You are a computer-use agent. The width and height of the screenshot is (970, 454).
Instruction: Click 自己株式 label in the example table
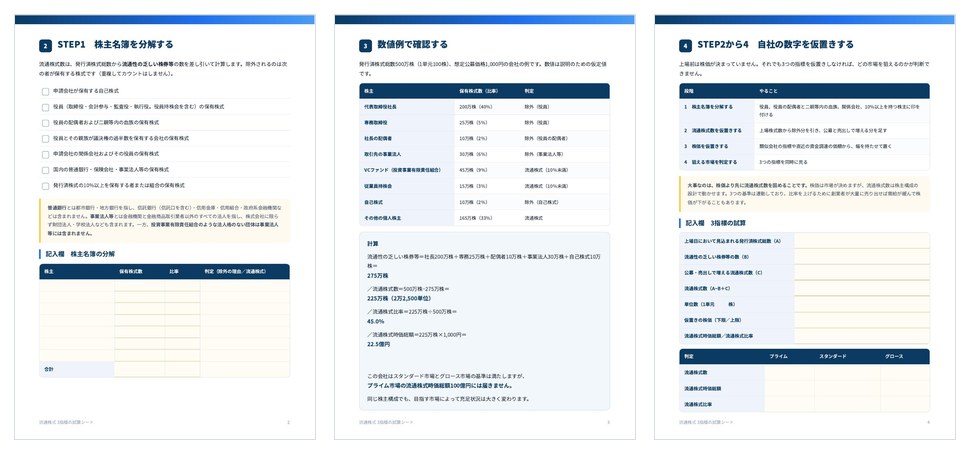tap(373, 202)
